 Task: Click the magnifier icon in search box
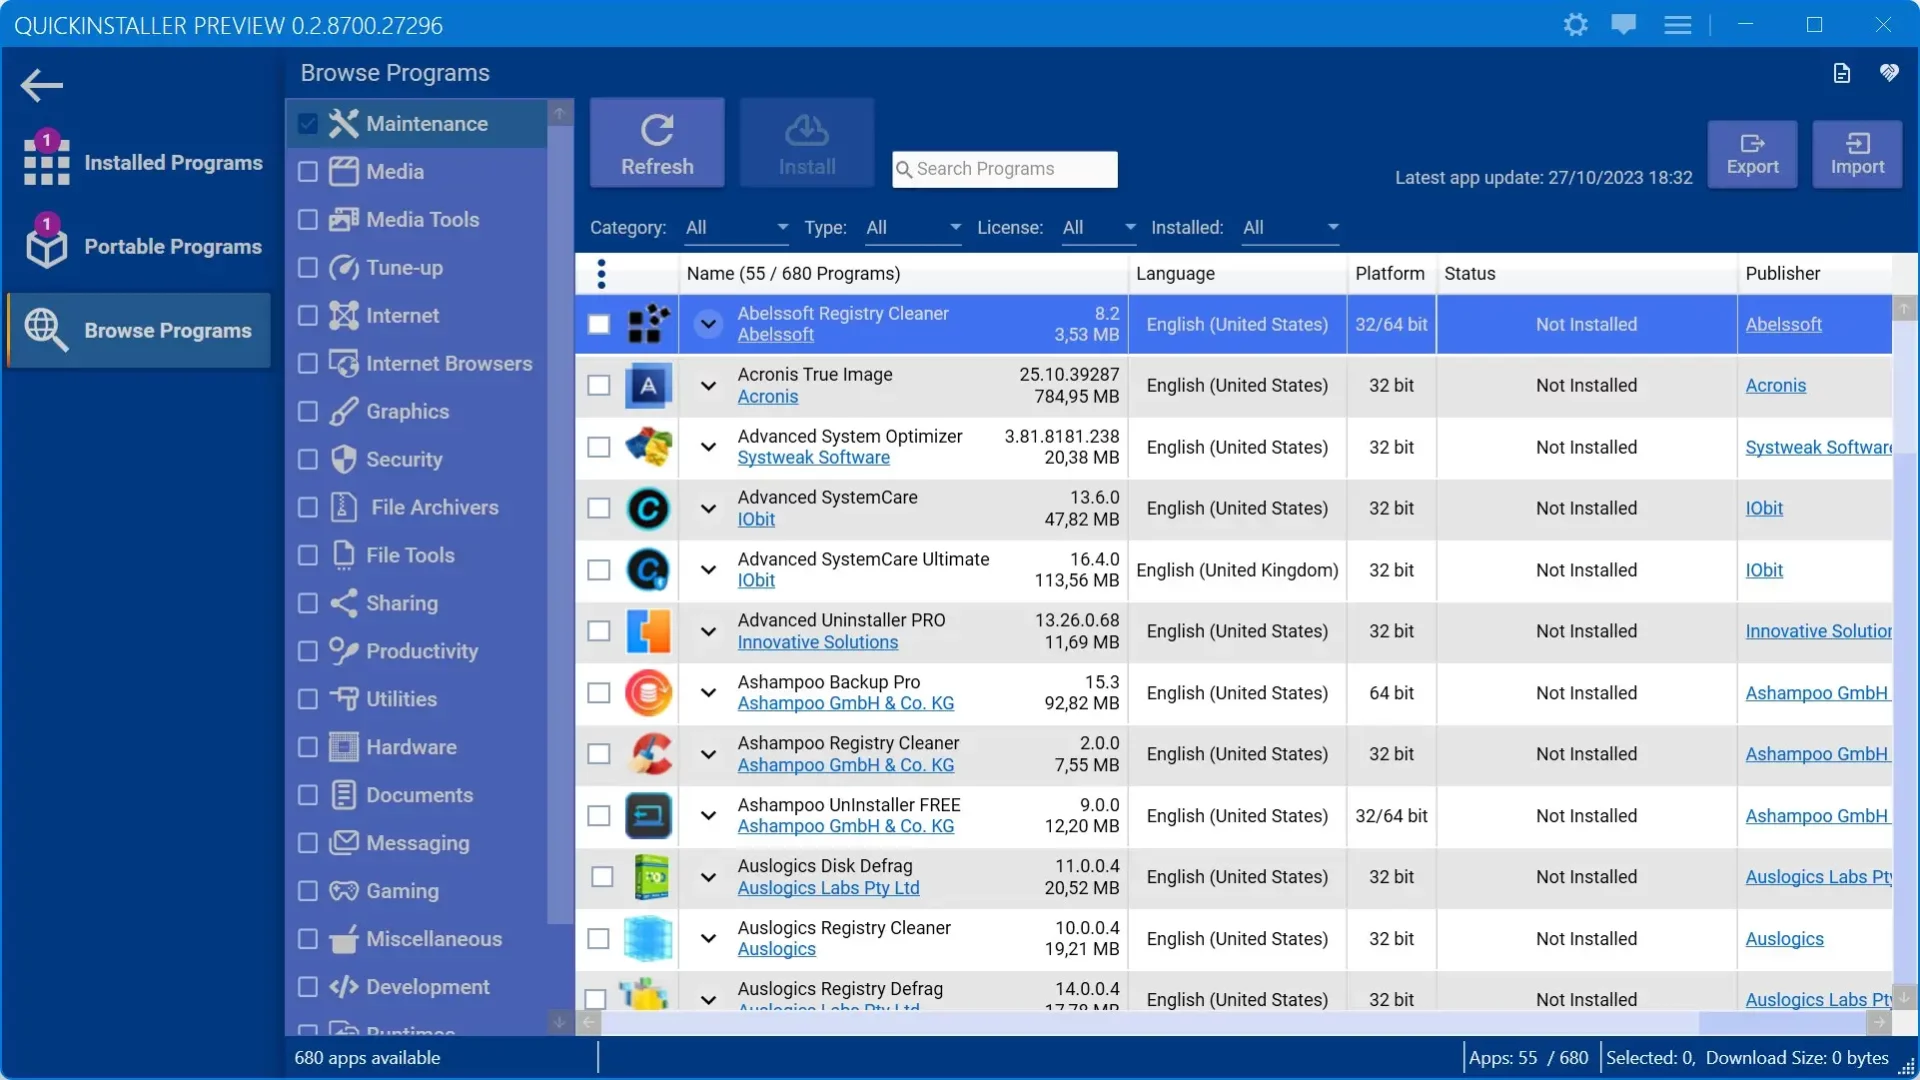pos(904,169)
